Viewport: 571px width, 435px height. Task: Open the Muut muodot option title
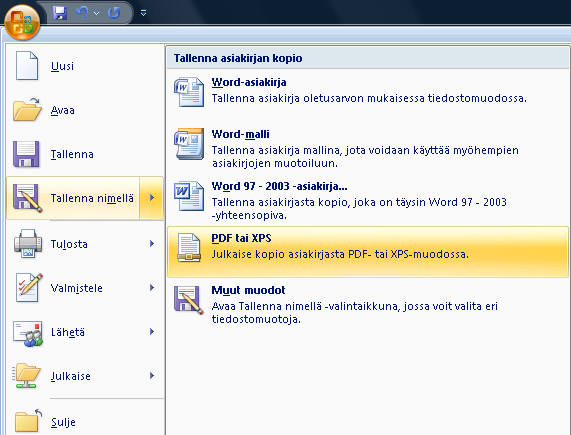click(x=248, y=290)
